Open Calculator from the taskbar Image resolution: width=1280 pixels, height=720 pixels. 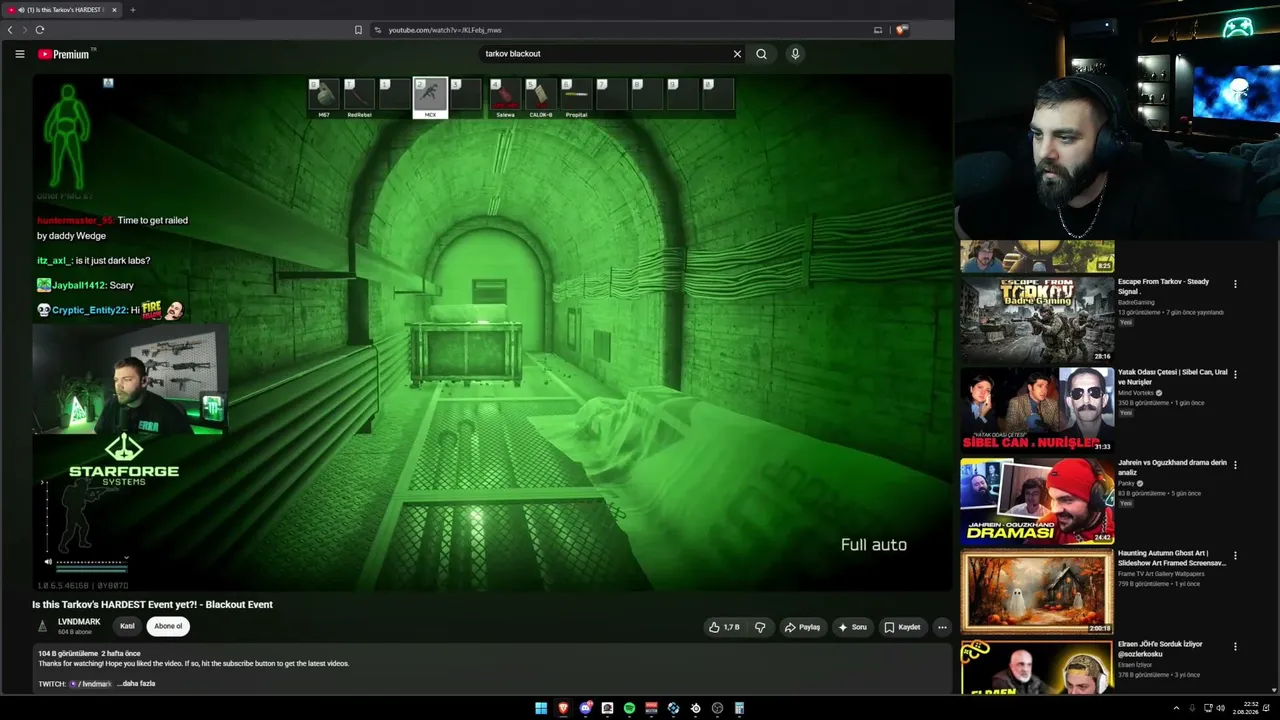tap(739, 708)
